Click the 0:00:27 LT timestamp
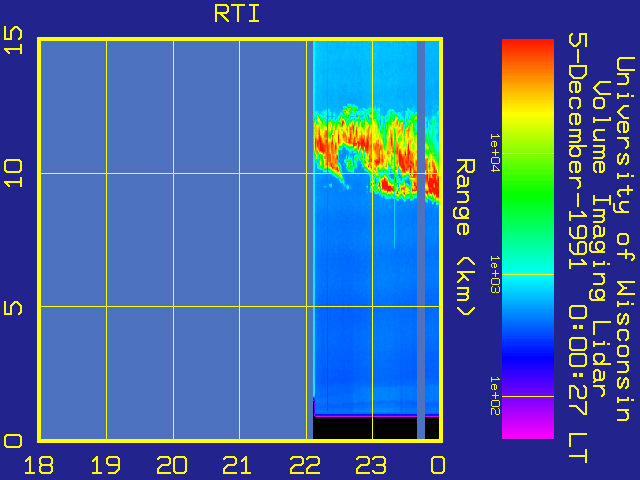This screenshot has height=480, width=640. coord(578,382)
